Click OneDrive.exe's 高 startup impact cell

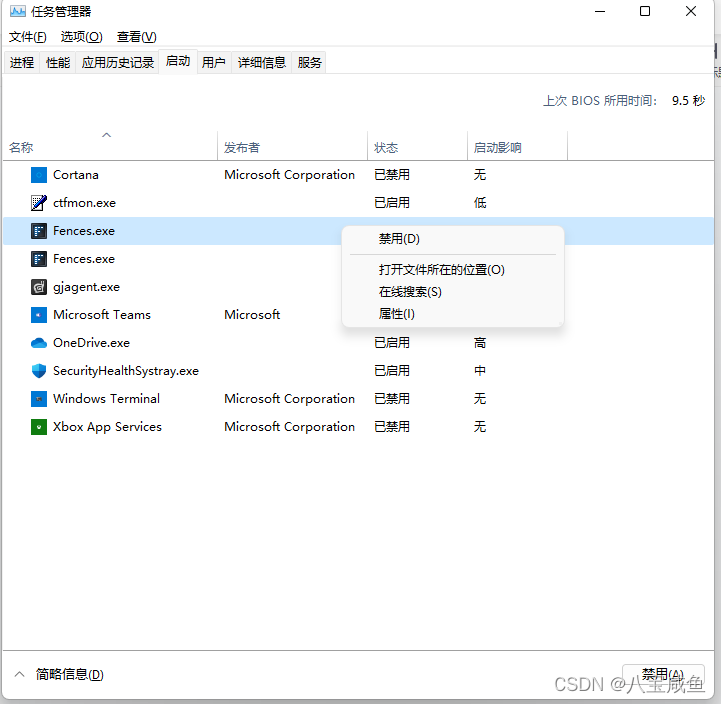(x=480, y=343)
